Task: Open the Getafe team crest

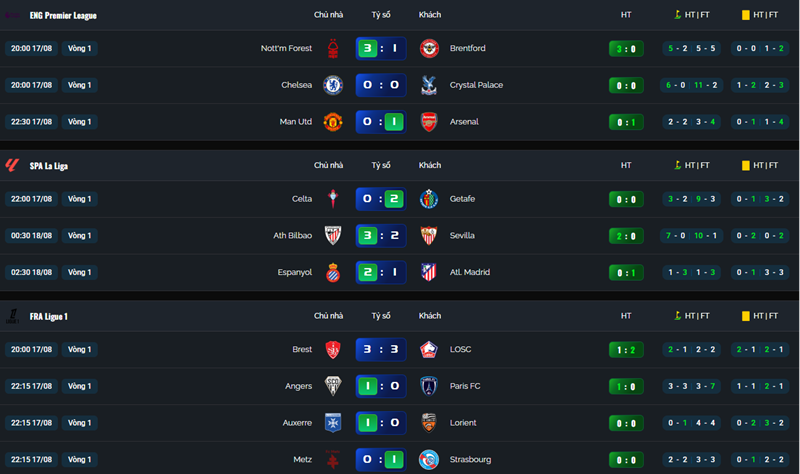Action: coord(429,199)
